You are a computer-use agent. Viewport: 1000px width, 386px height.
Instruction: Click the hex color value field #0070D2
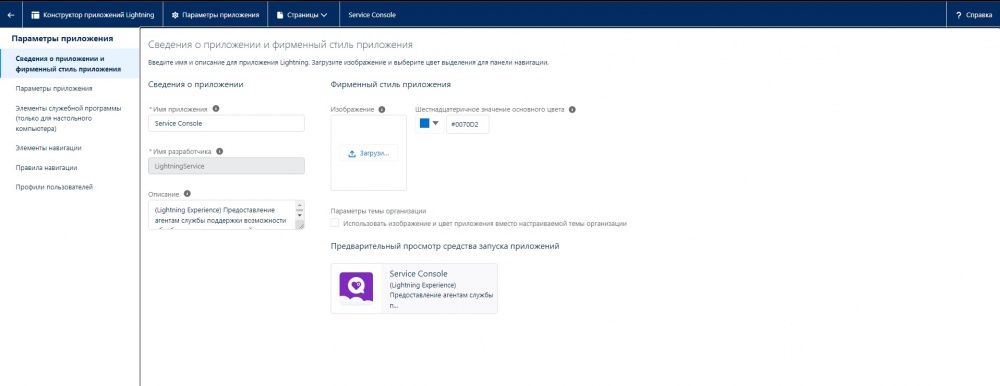(467, 125)
